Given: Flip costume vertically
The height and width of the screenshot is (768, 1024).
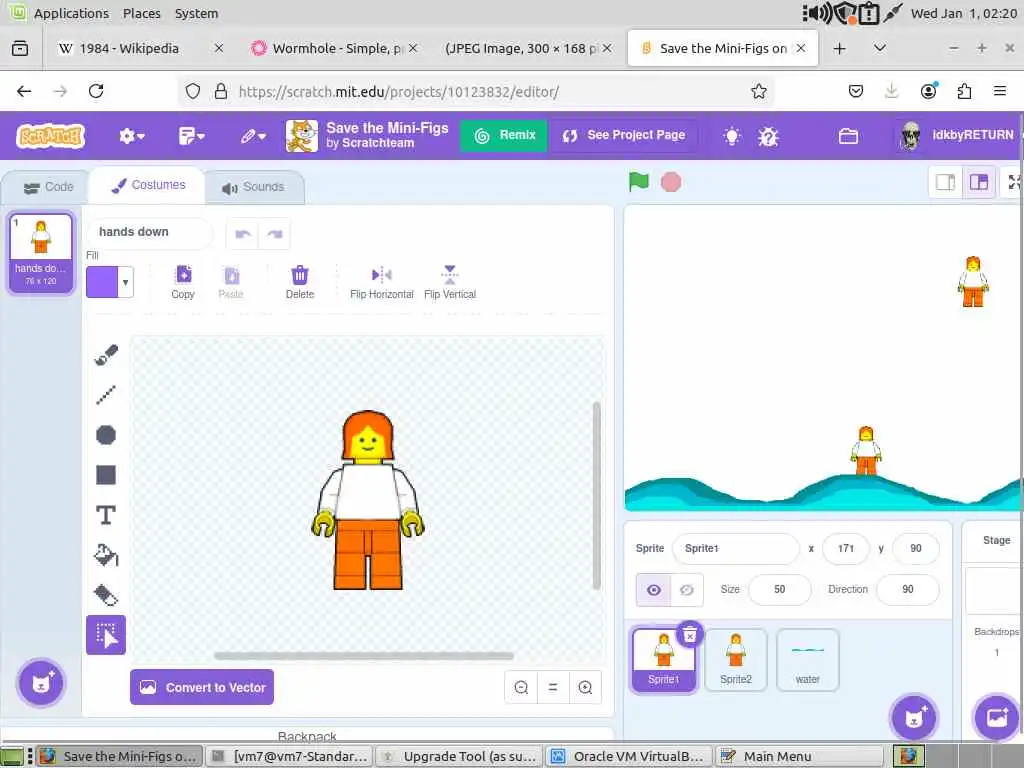Looking at the screenshot, I should point(450,282).
